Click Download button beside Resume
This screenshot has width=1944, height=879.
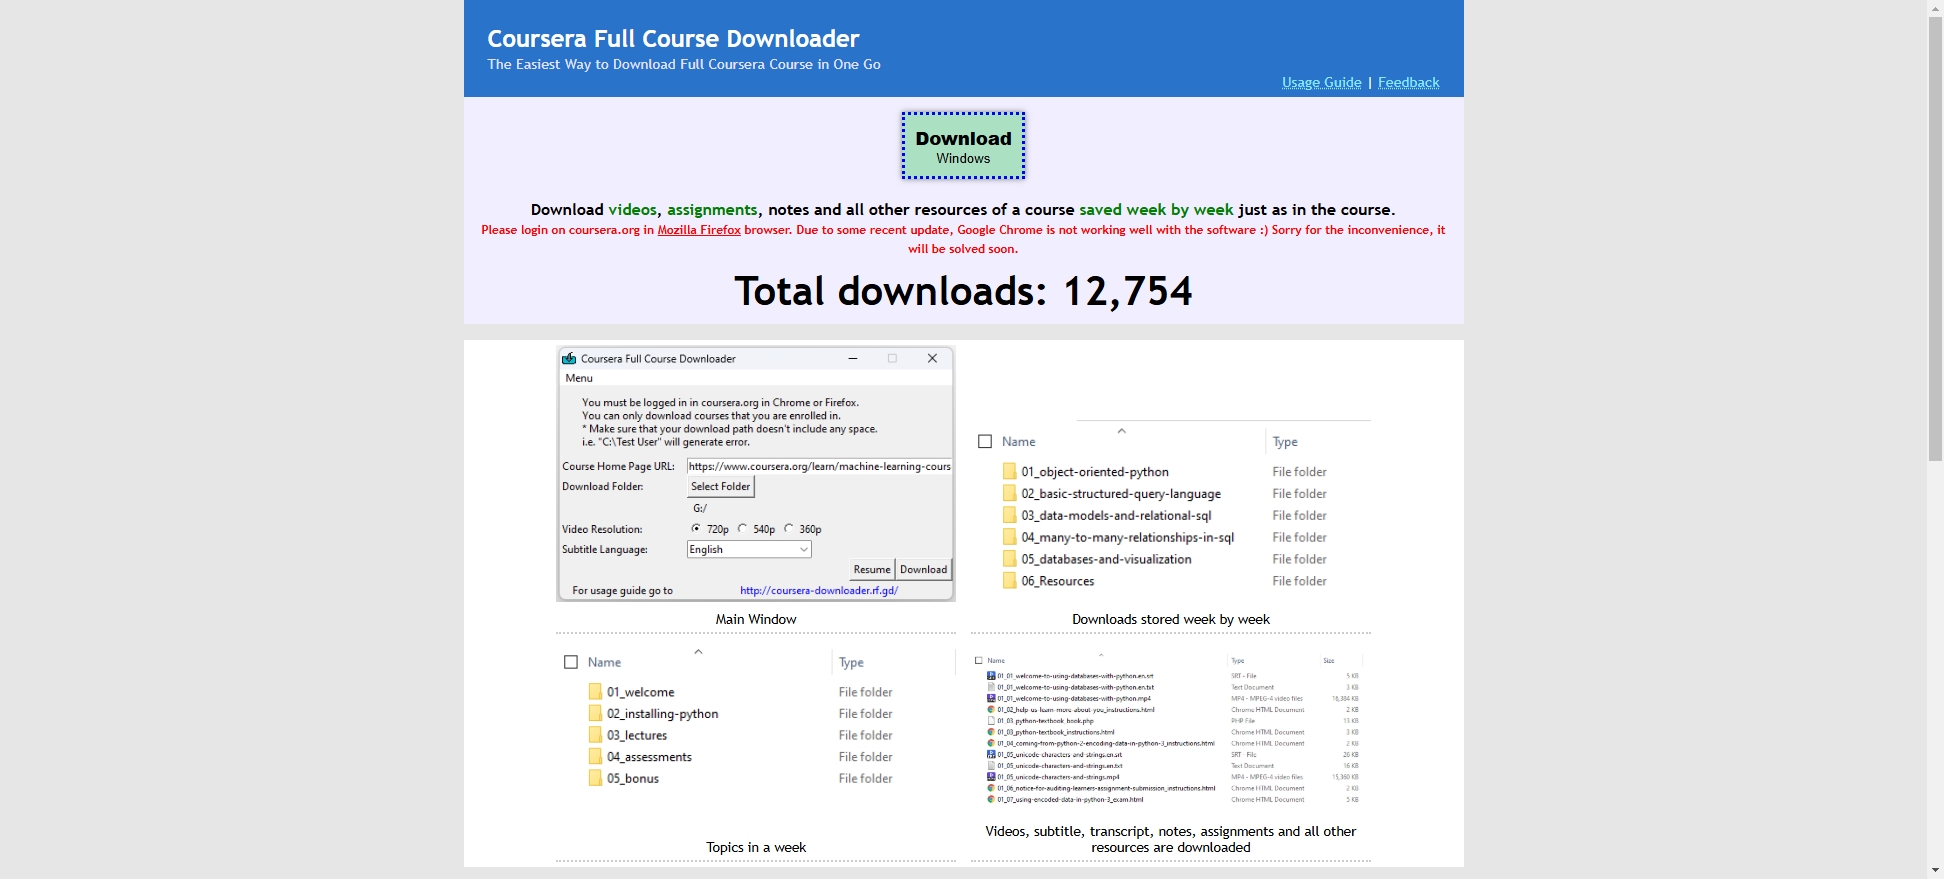(923, 569)
